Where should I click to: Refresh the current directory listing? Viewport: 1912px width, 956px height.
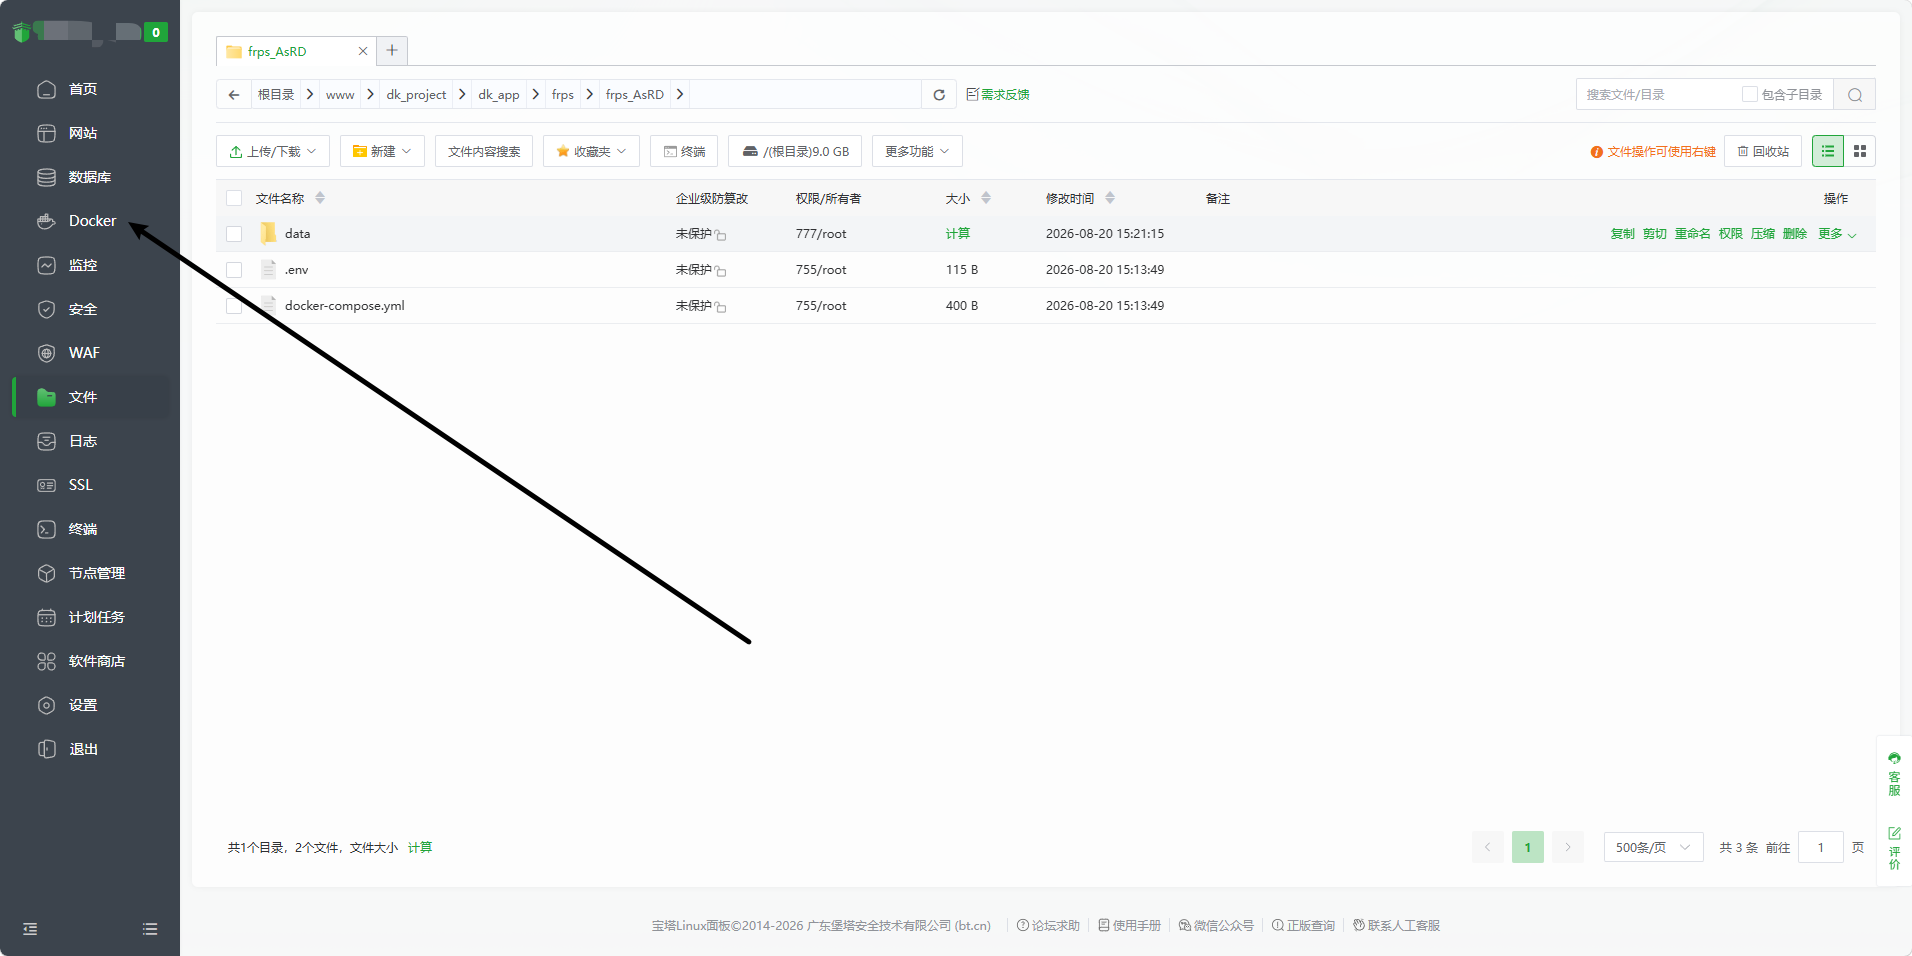[x=939, y=94]
